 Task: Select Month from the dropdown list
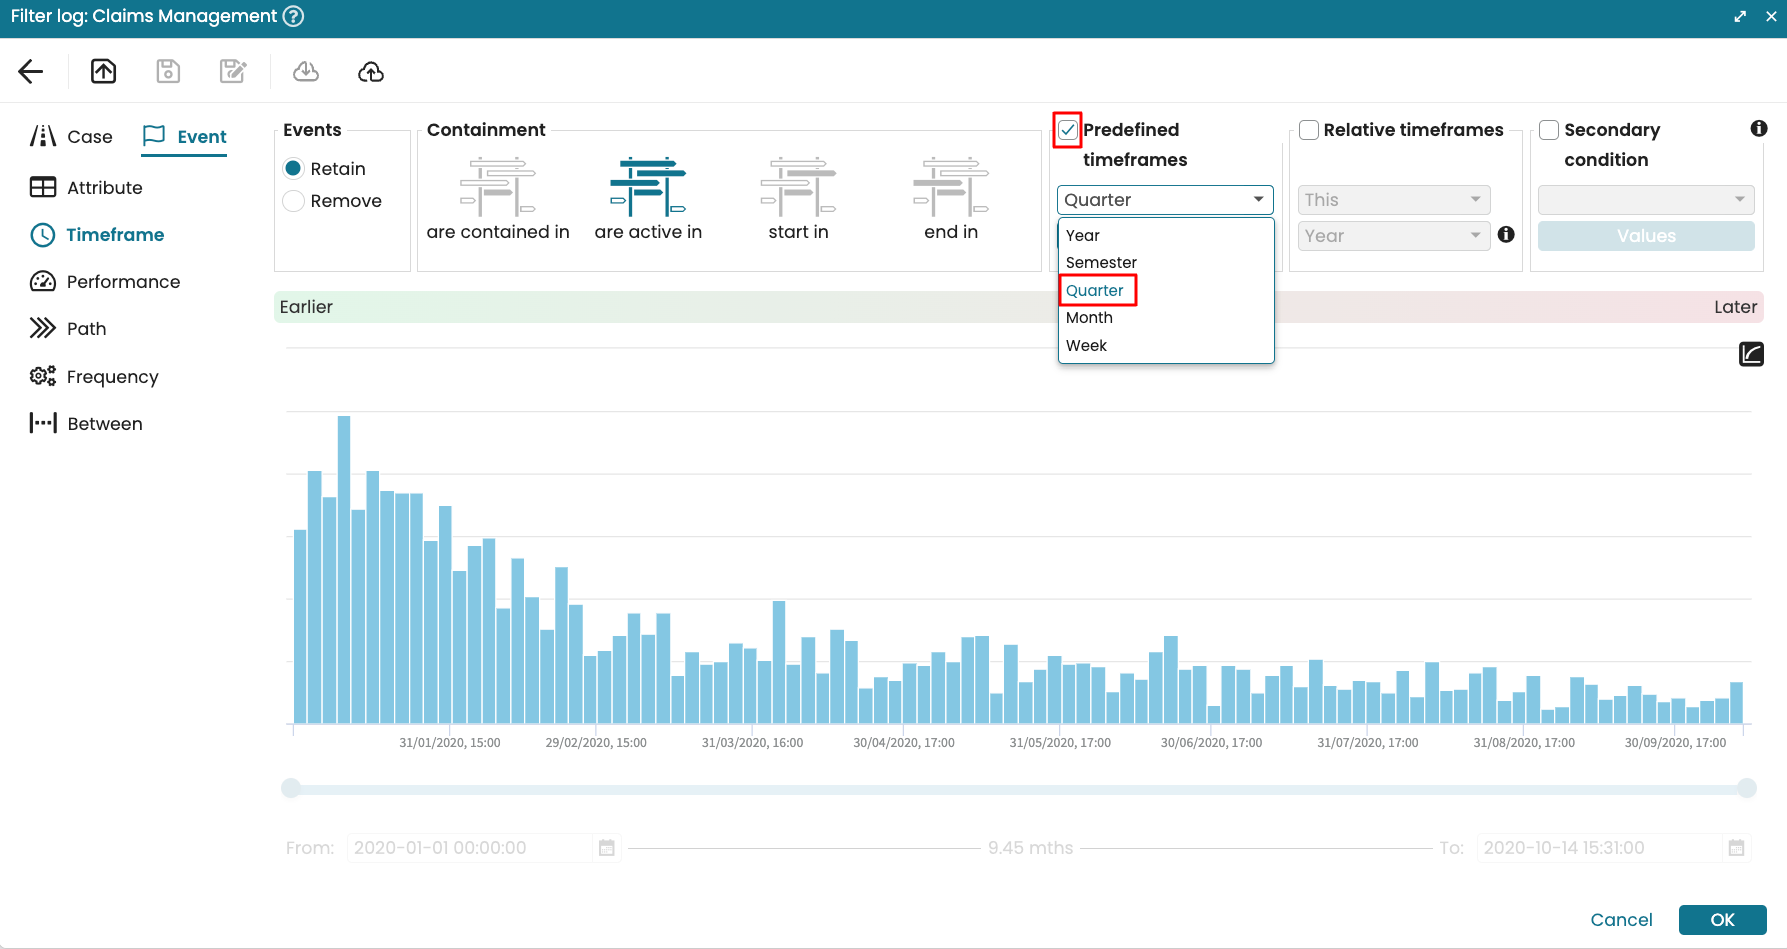point(1089,318)
